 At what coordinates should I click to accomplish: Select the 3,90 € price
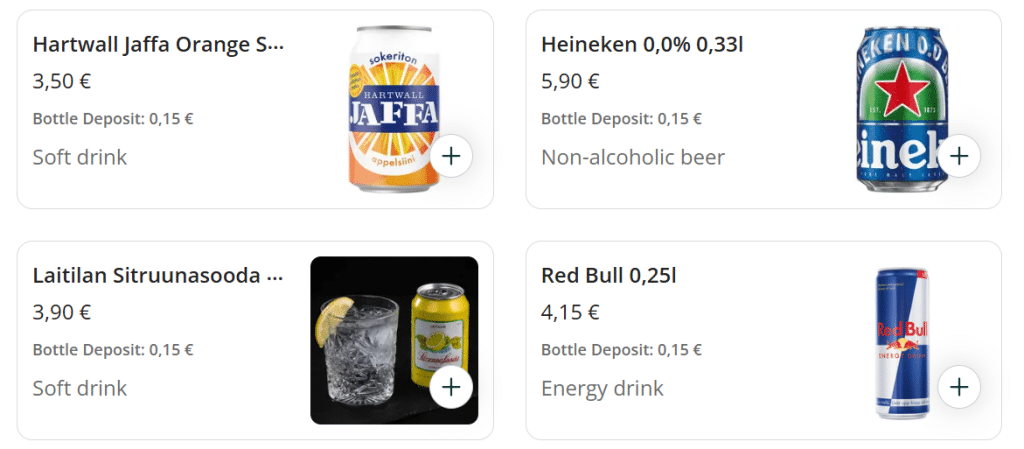pos(62,312)
